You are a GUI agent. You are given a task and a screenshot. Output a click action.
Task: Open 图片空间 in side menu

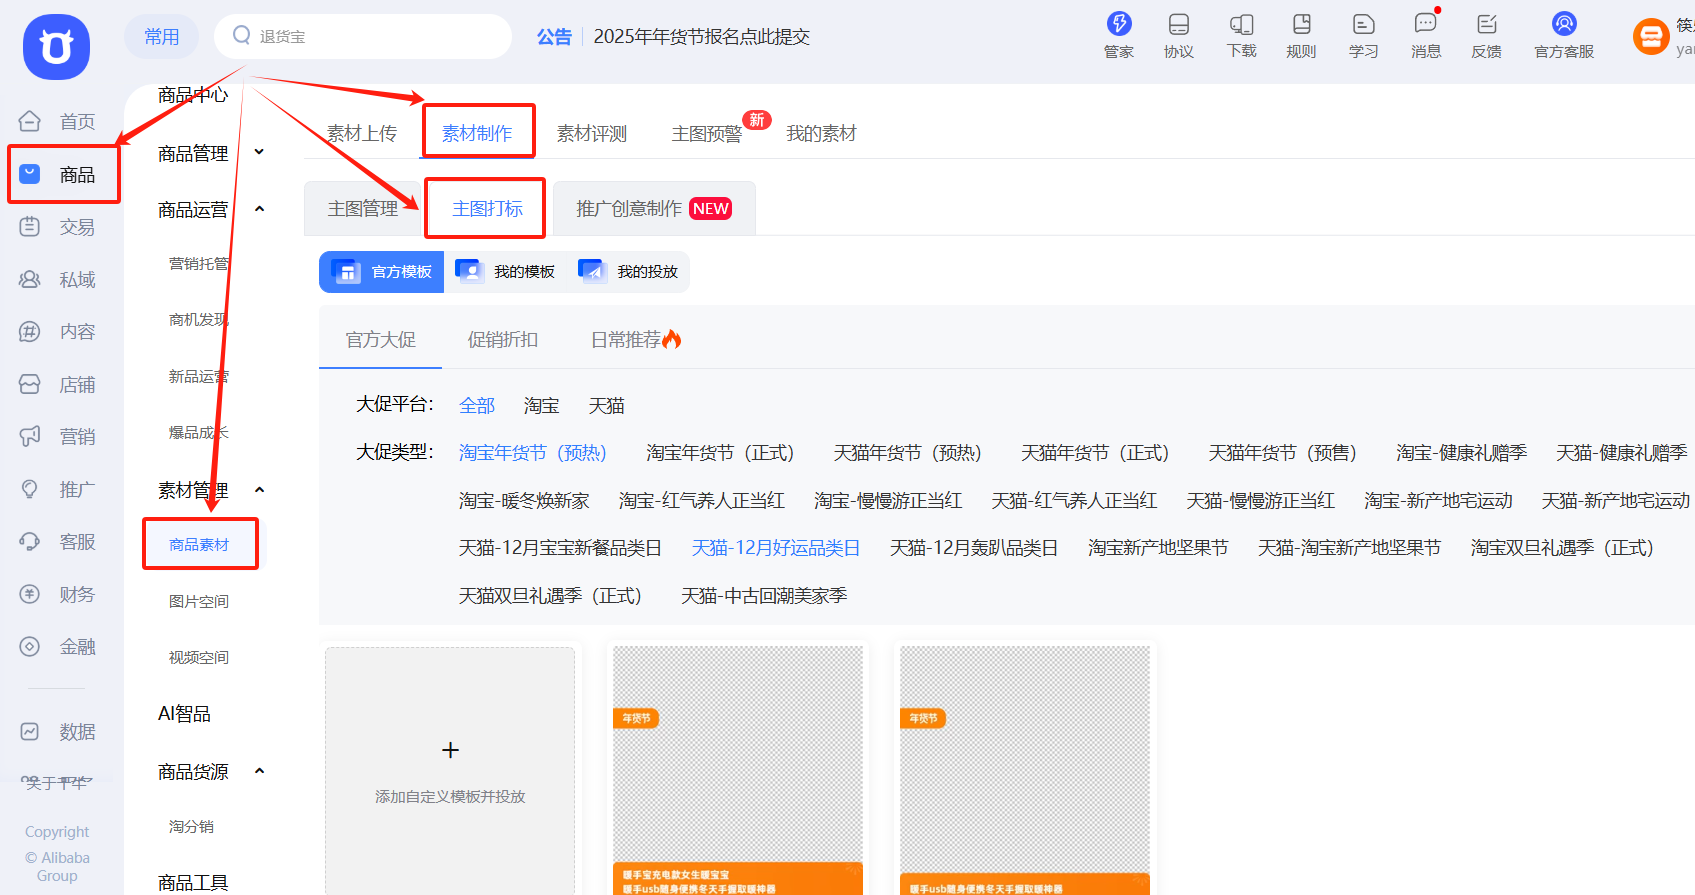click(x=199, y=601)
